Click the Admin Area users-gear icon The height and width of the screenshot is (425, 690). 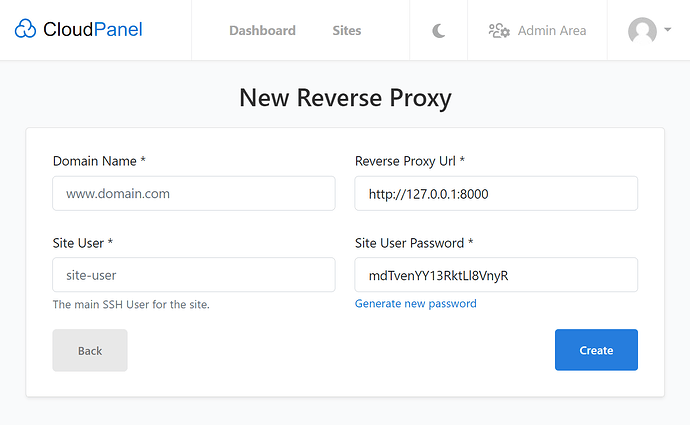point(499,31)
